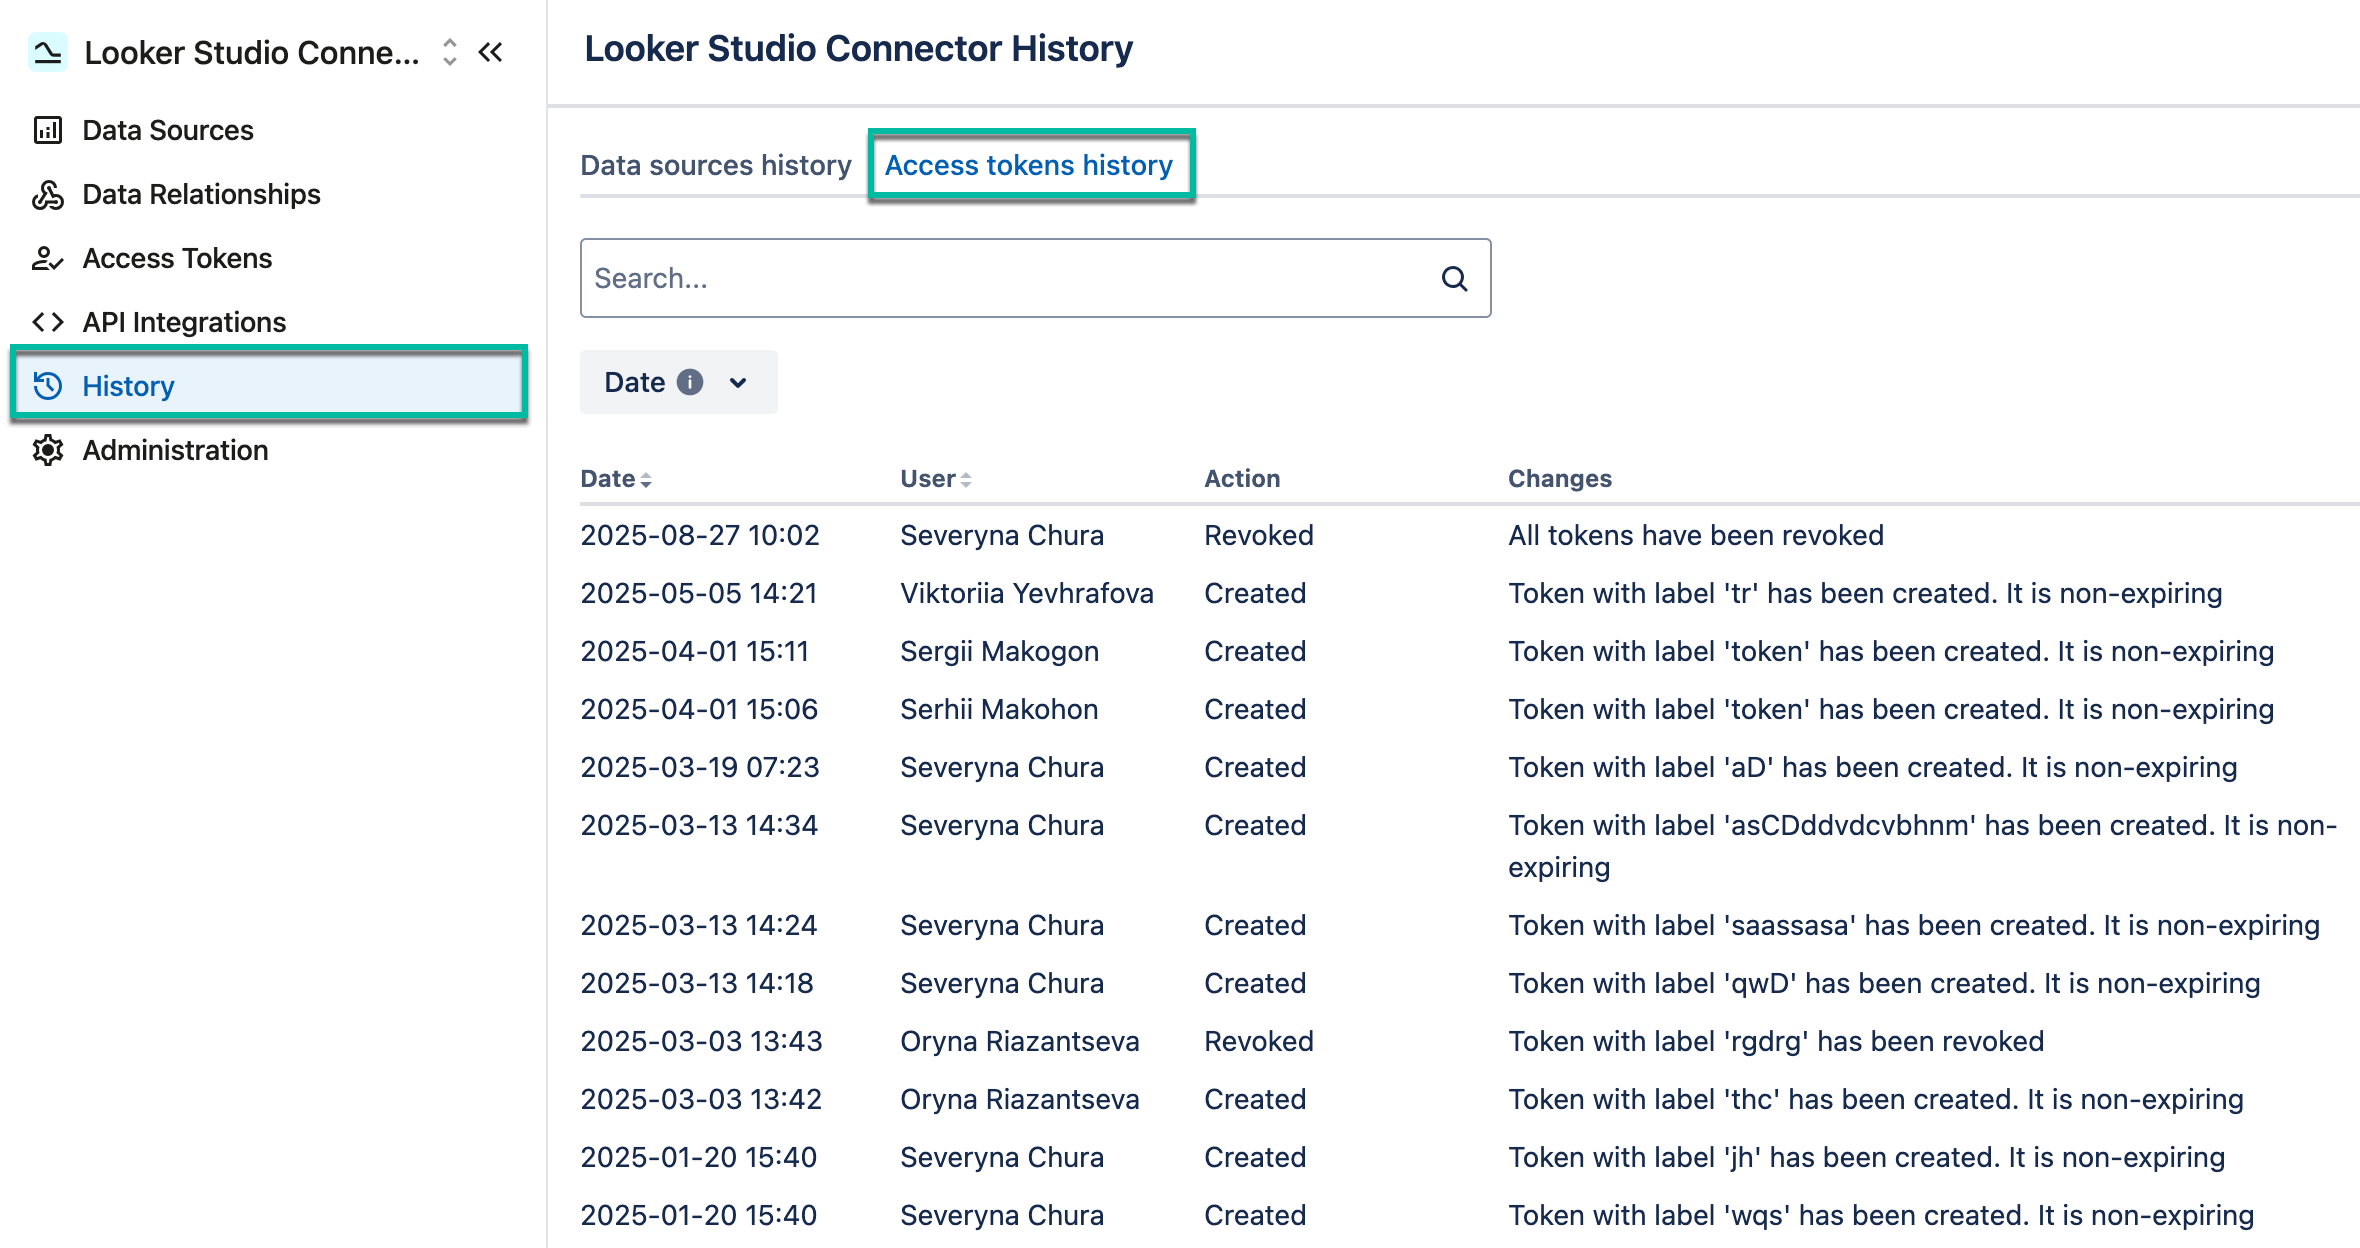Open the Date filter dropdown
Image resolution: width=2360 pixels, height=1248 pixels.
tap(737, 382)
